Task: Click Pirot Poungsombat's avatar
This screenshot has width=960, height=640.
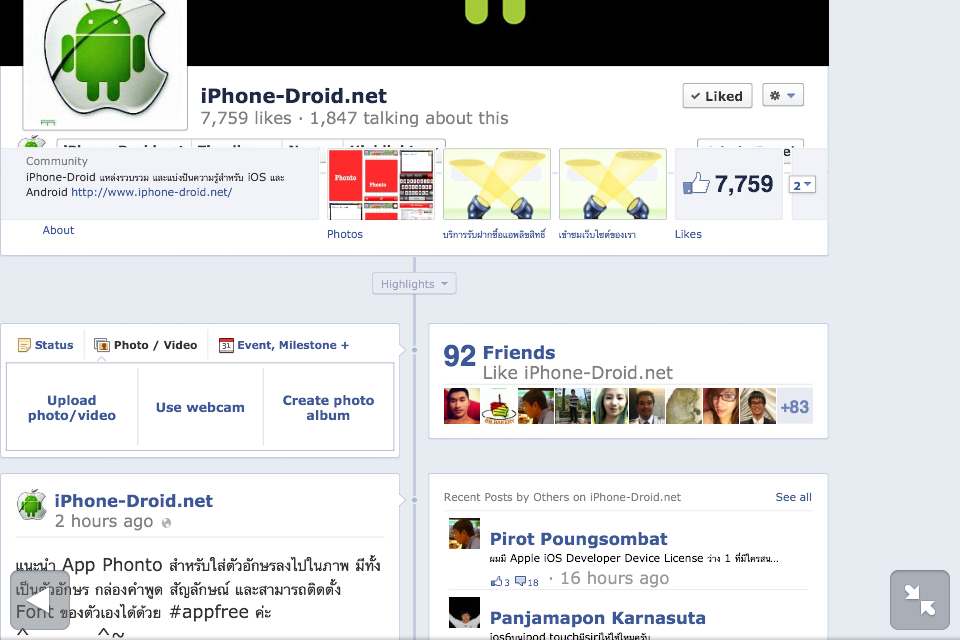Action: [x=464, y=533]
